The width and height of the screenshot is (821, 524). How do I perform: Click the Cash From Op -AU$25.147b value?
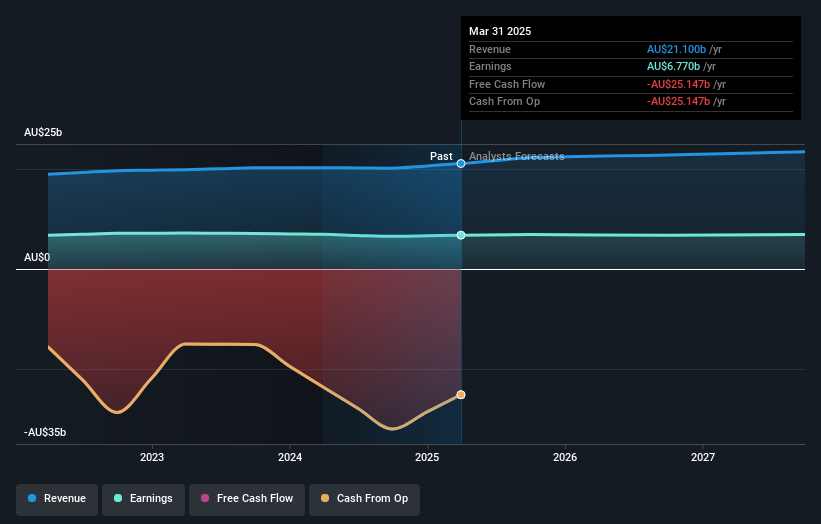tap(679, 102)
